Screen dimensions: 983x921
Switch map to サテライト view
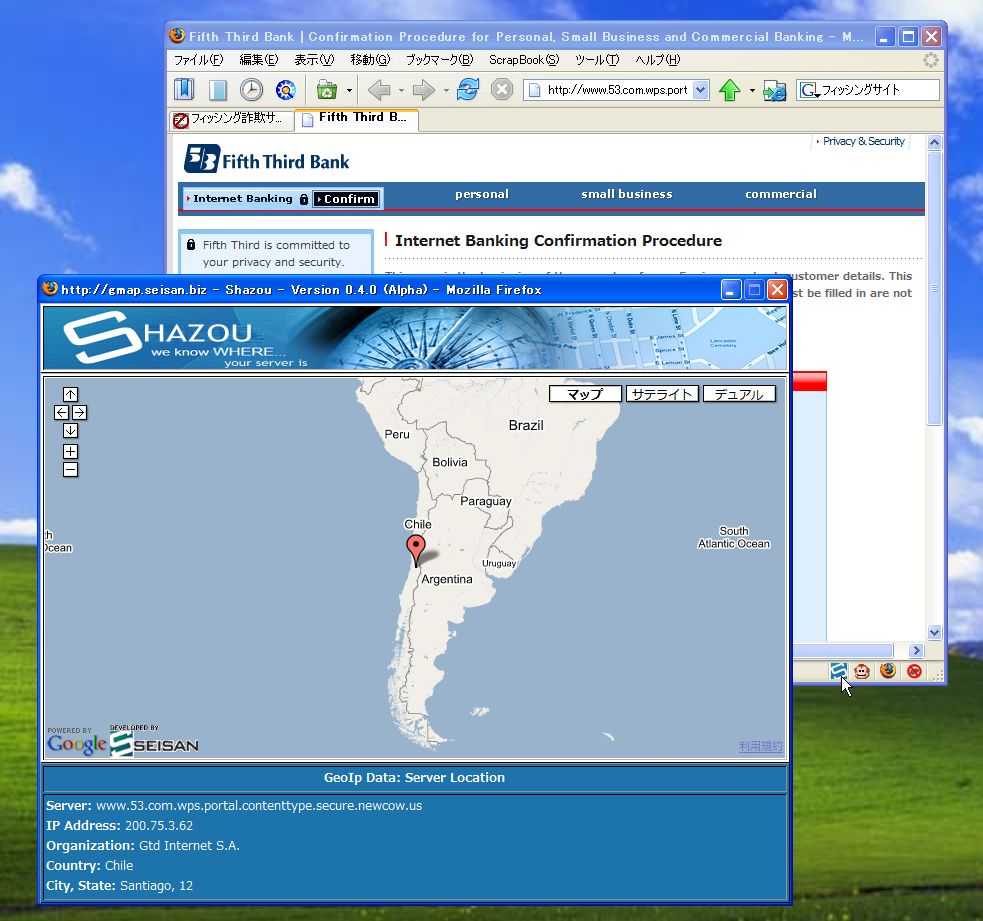[x=662, y=394]
